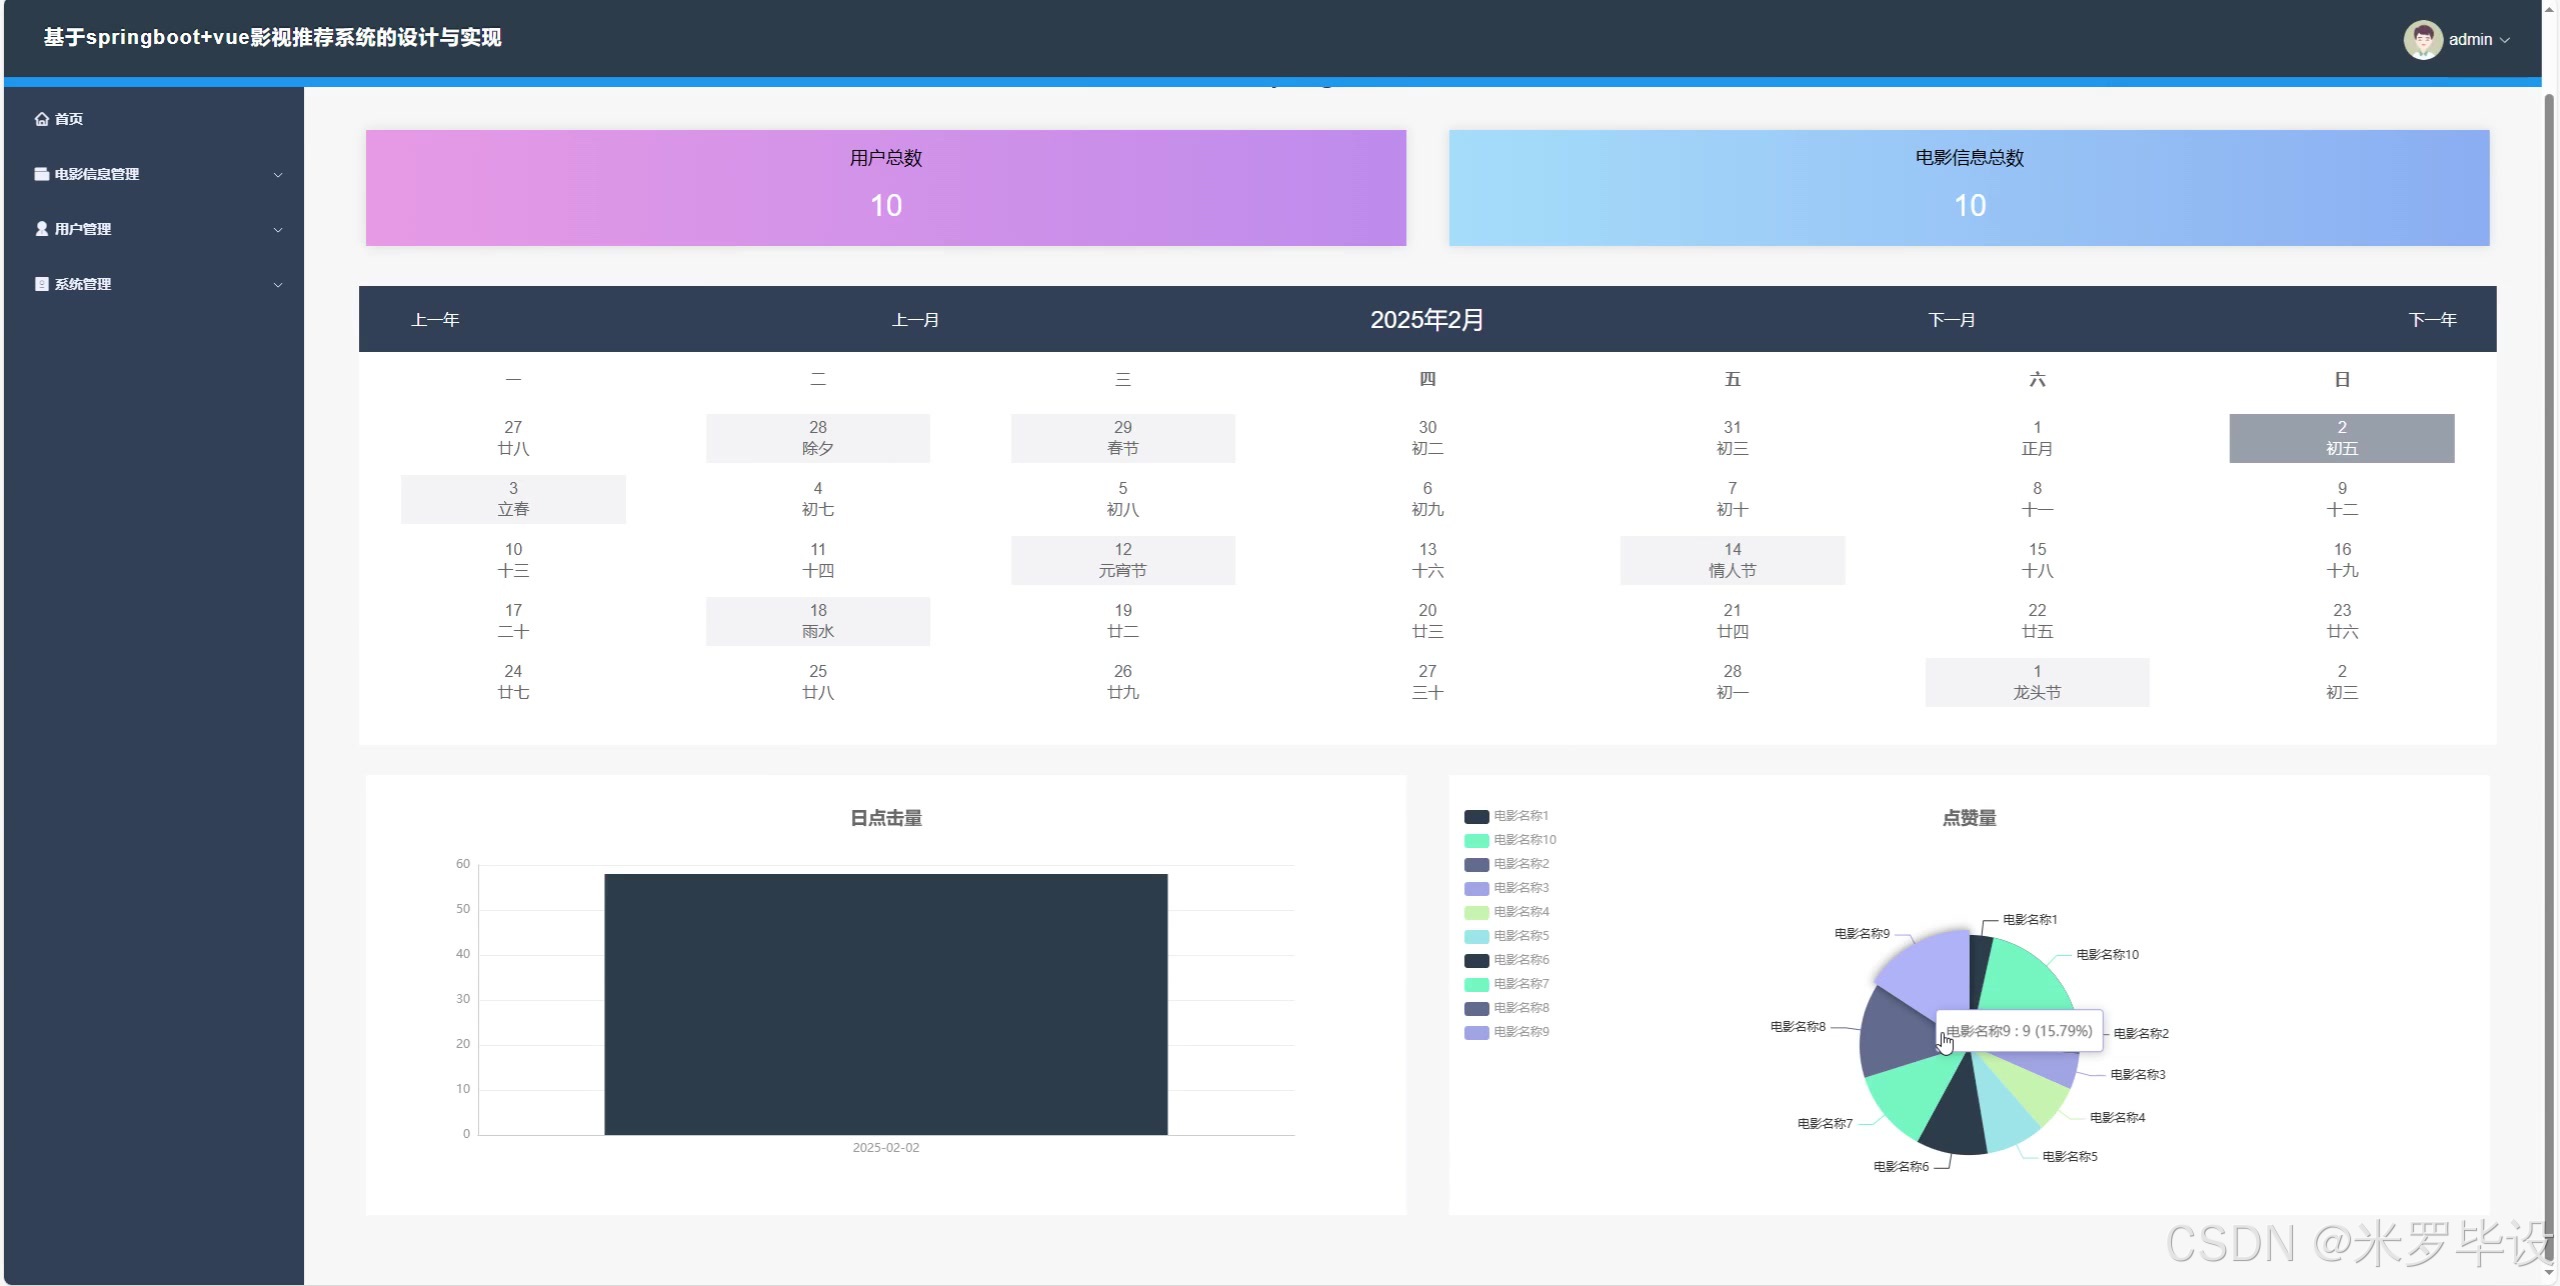Select calendar date 3 立春
2560x1286 pixels.
click(x=513, y=499)
